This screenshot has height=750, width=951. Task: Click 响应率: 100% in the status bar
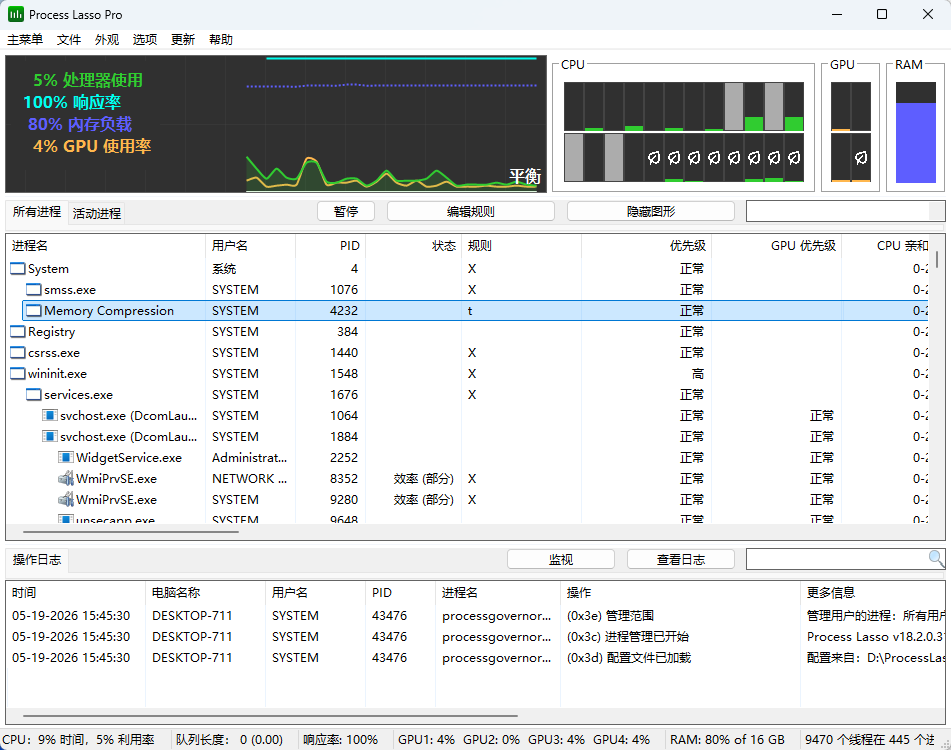(x=340, y=740)
